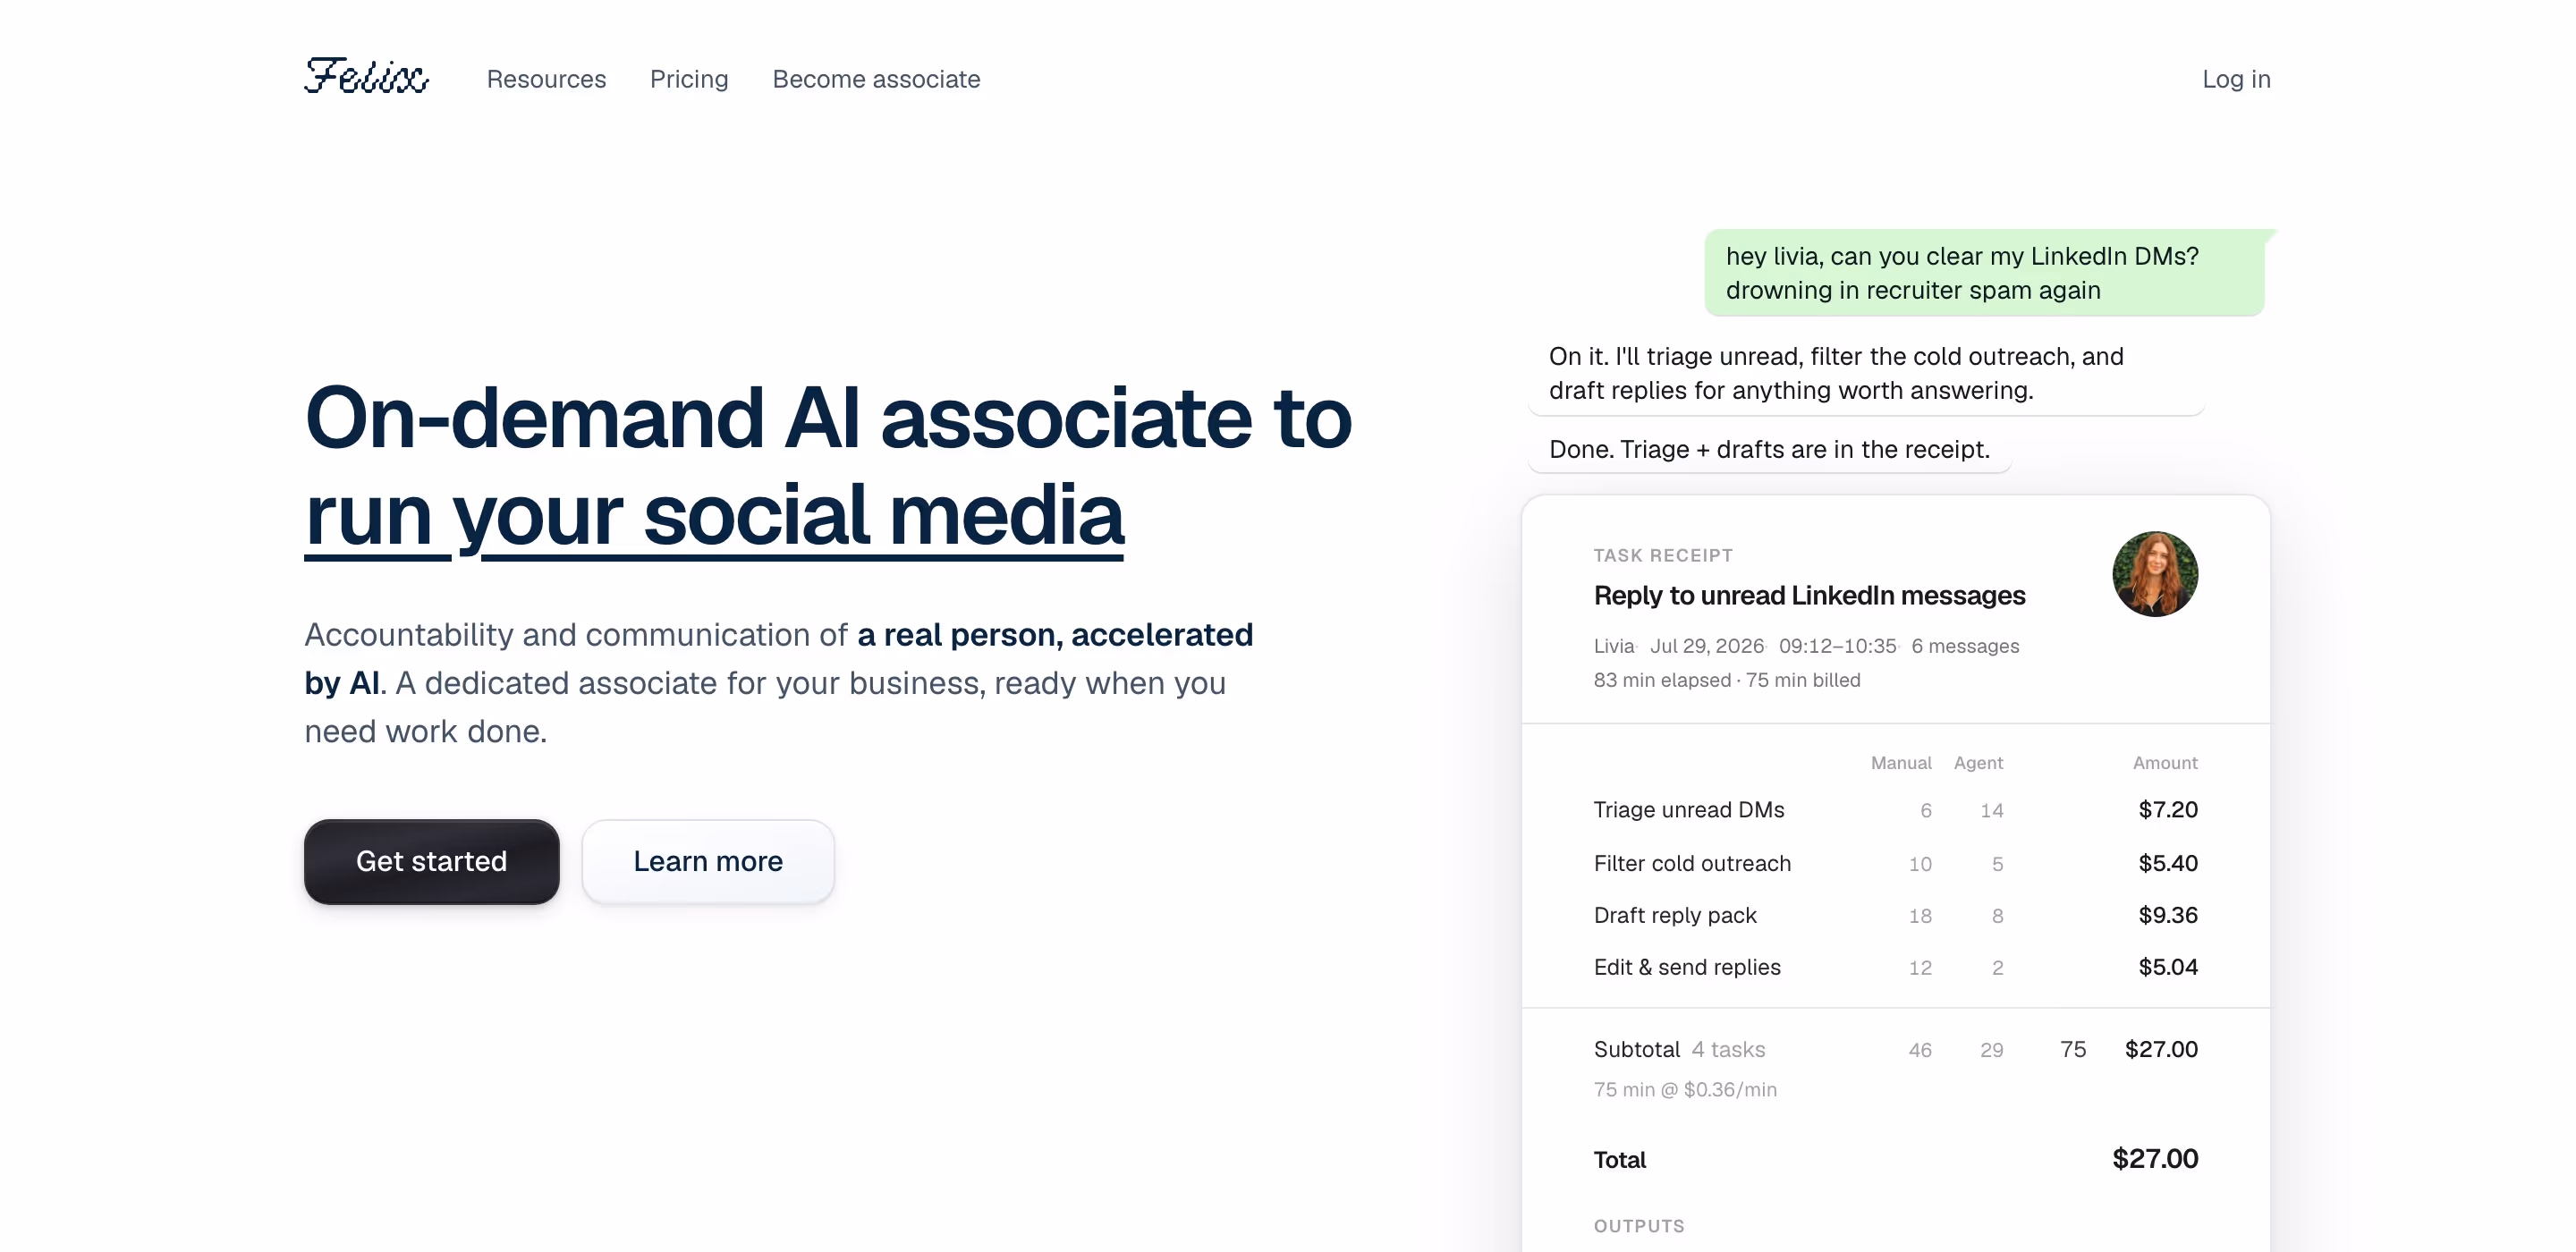Click the $5.40 amount
This screenshot has width=2576, height=1252.
pos(2168,863)
